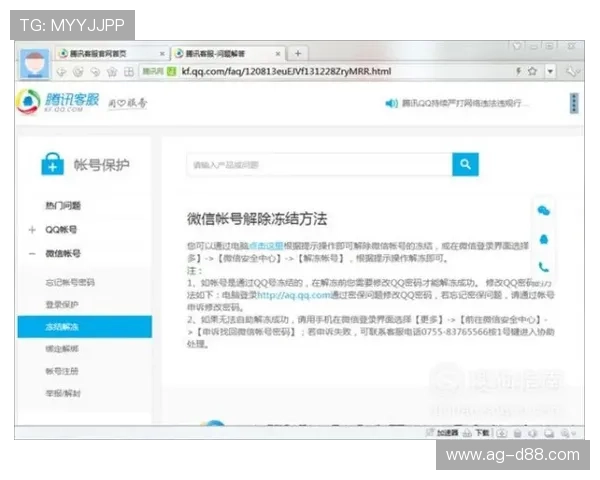Open the vertical dots menu on page

pos(574,103)
